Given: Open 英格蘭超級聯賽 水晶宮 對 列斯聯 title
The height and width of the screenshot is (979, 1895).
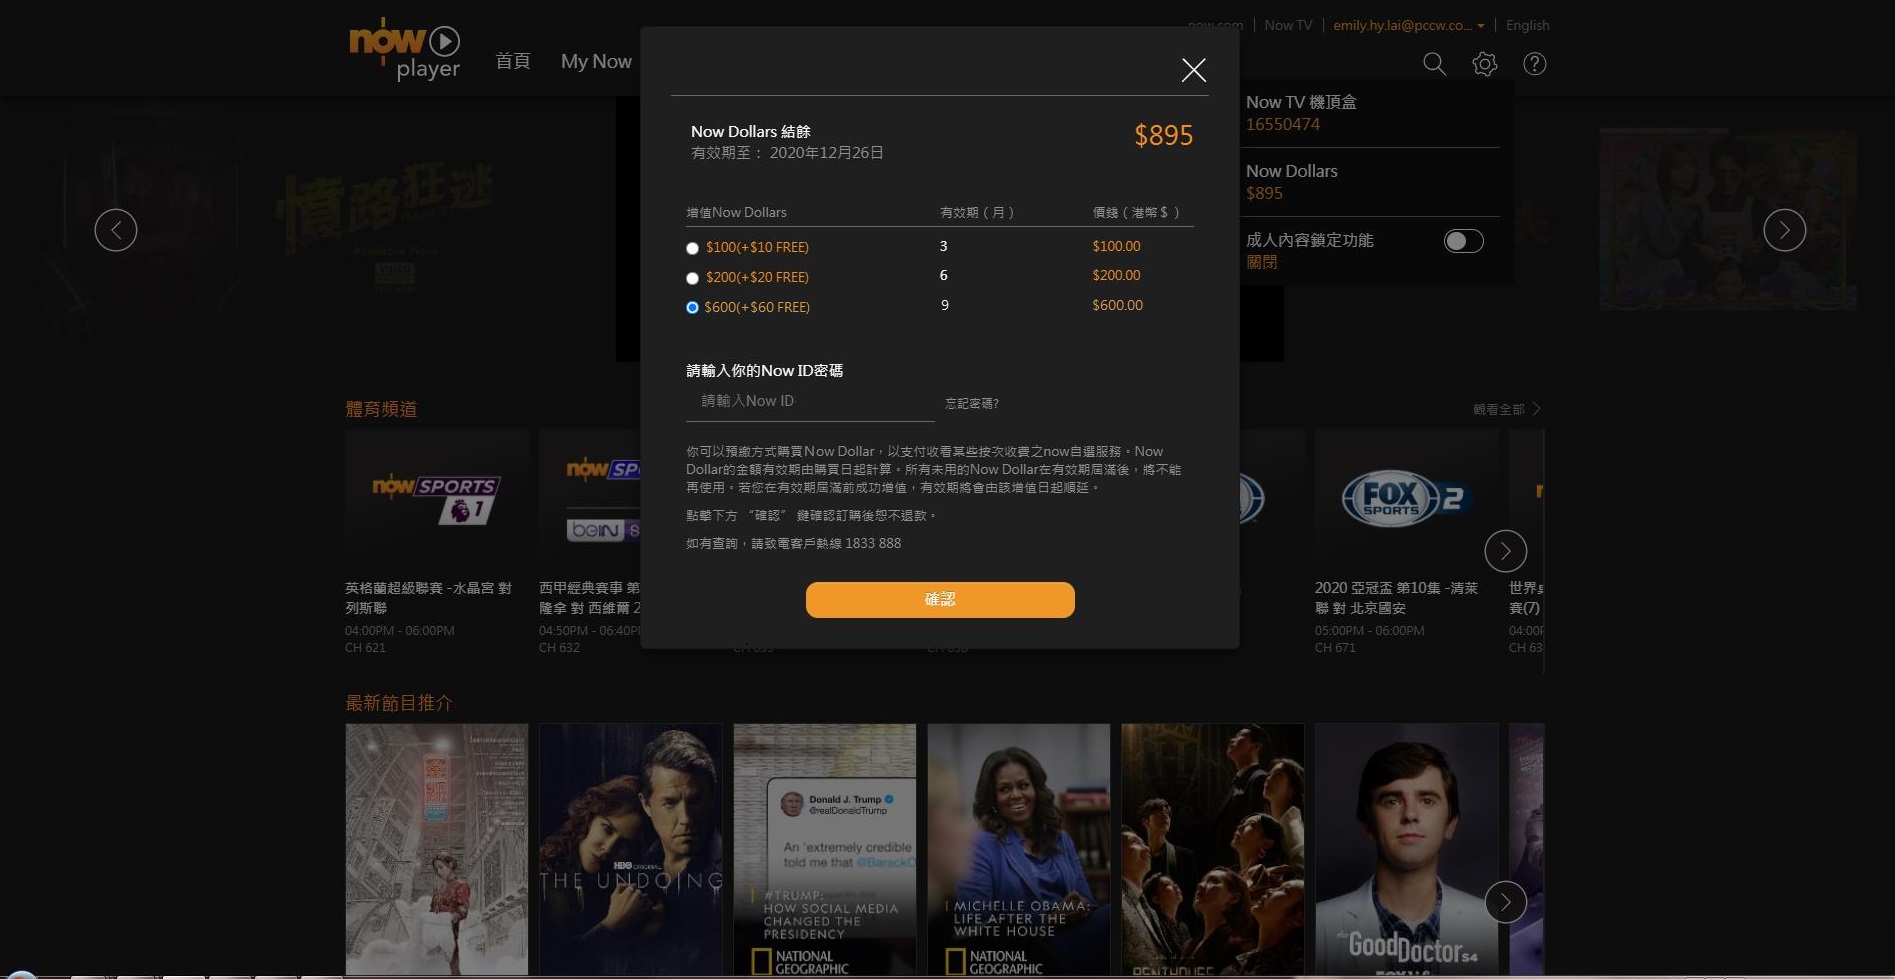Looking at the screenshot, I should click(429, 597).
